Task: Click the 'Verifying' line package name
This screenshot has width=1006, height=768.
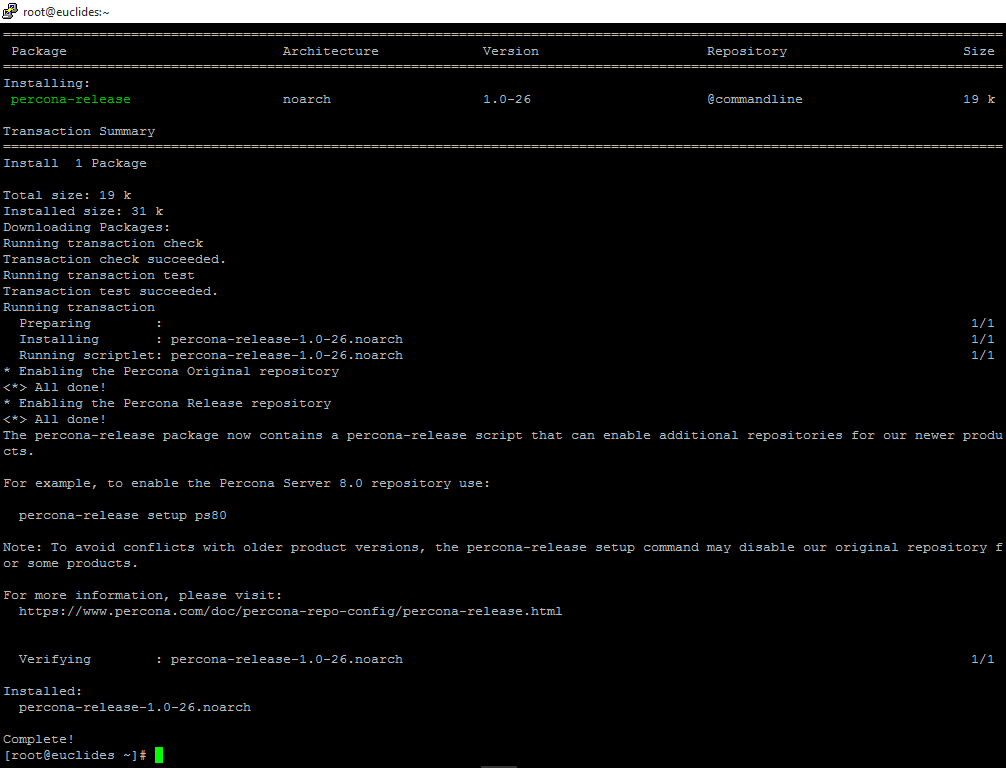Action: click(x=287, y=659)
